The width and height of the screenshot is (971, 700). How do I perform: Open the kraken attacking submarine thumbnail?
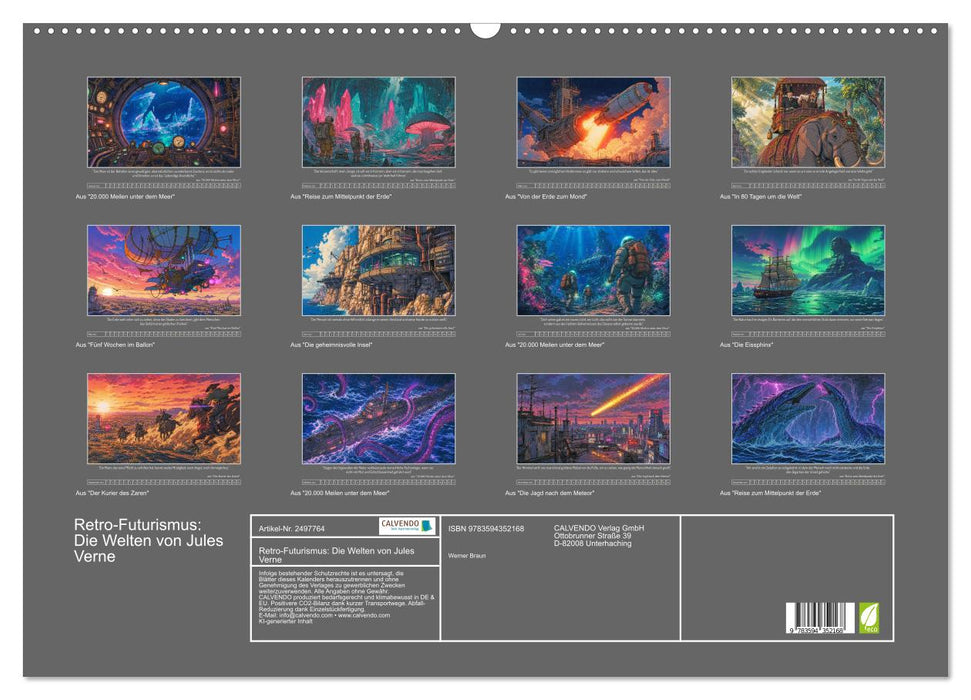(378, 418)
